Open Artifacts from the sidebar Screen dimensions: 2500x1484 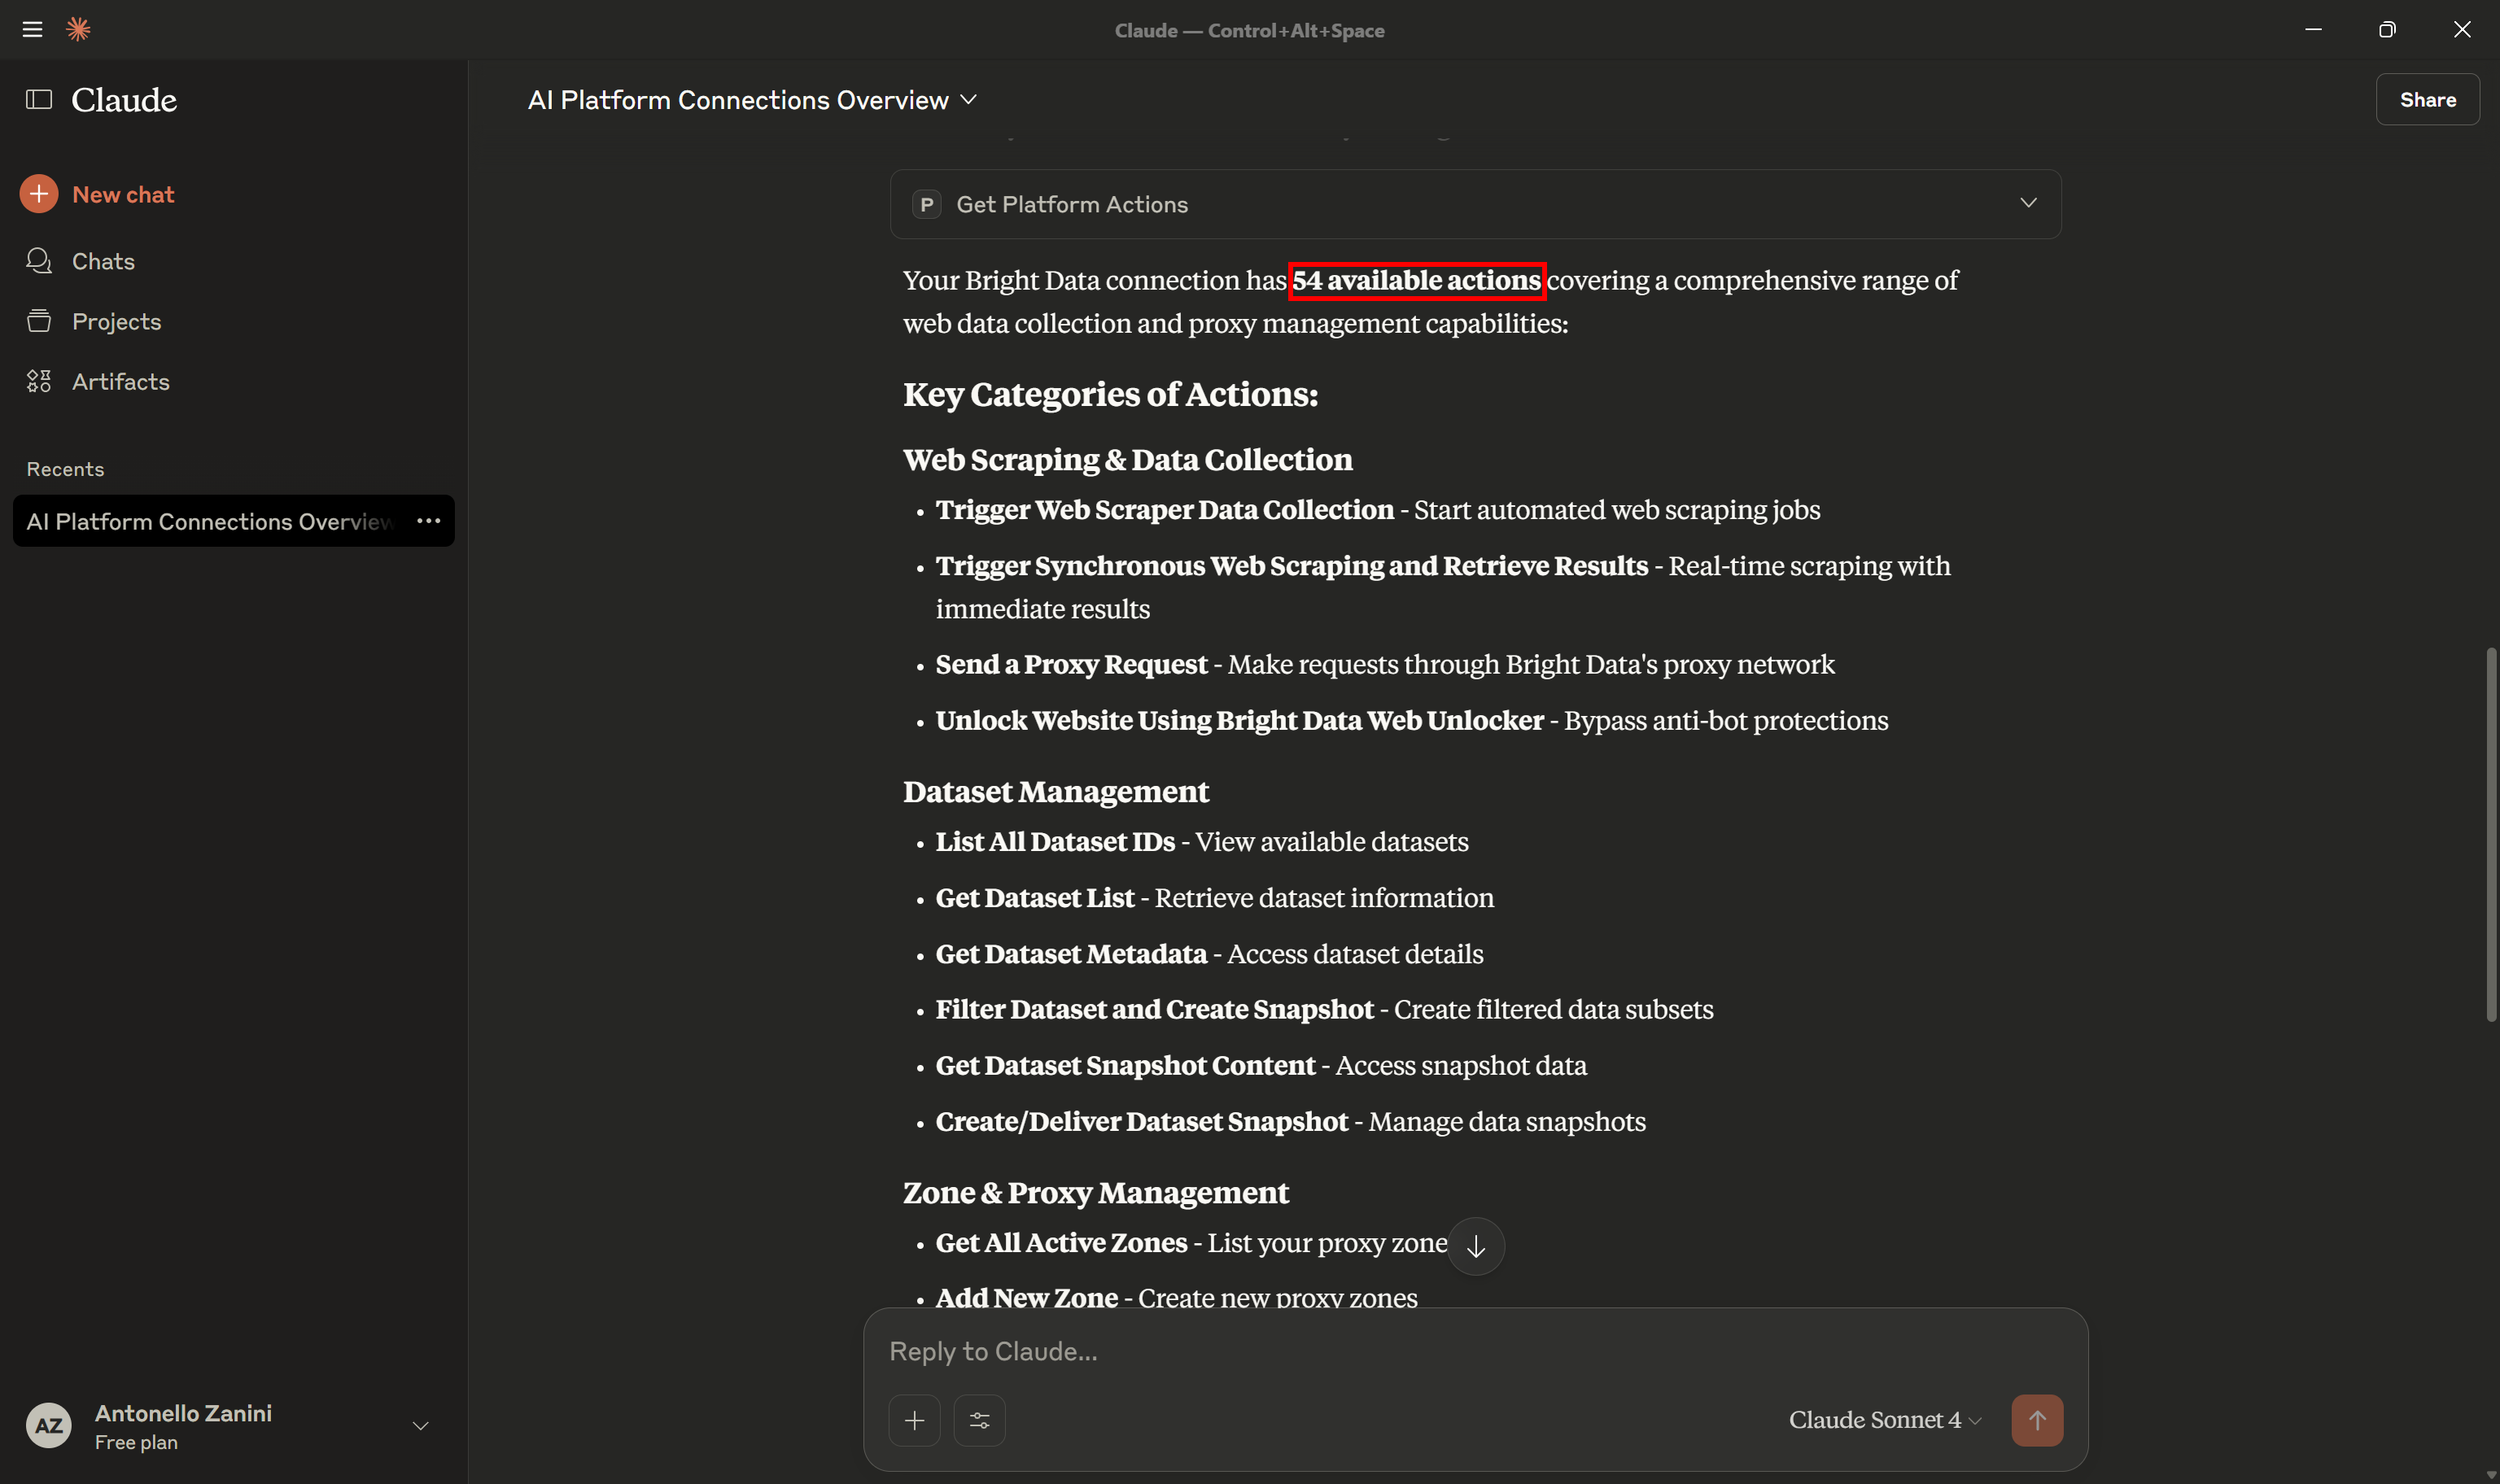[x=120, y=381]
